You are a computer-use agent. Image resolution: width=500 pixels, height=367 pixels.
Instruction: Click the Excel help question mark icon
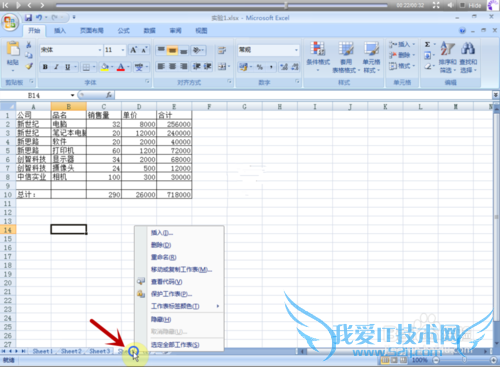[462, 31]
